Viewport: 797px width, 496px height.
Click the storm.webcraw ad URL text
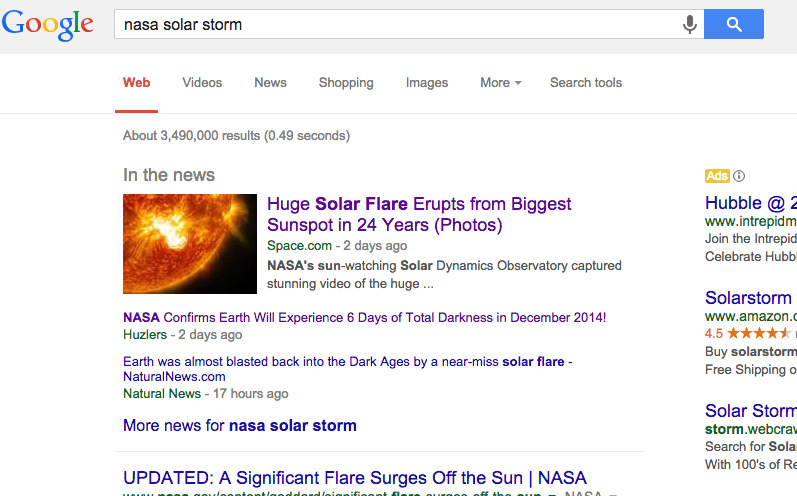tap(751, 429)
